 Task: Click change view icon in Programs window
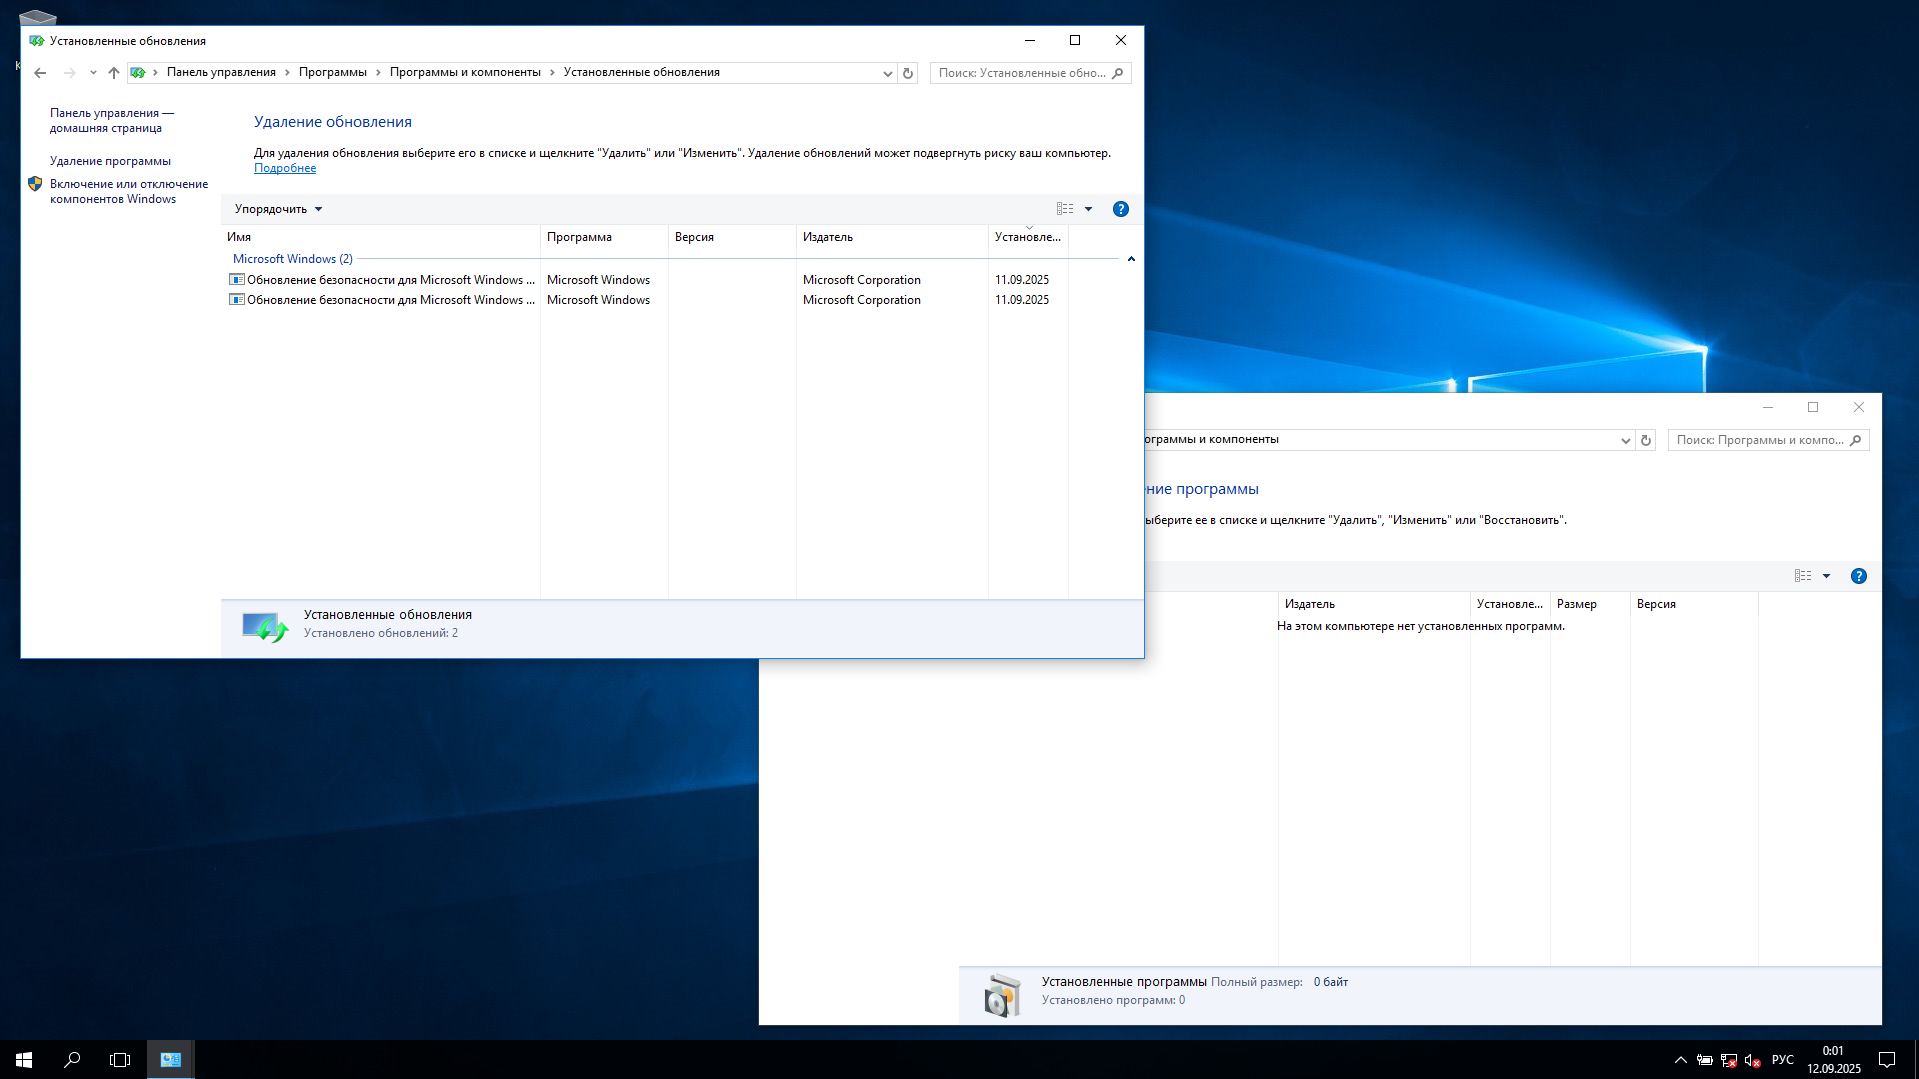pyautogui.click(x=1803, y=576)
